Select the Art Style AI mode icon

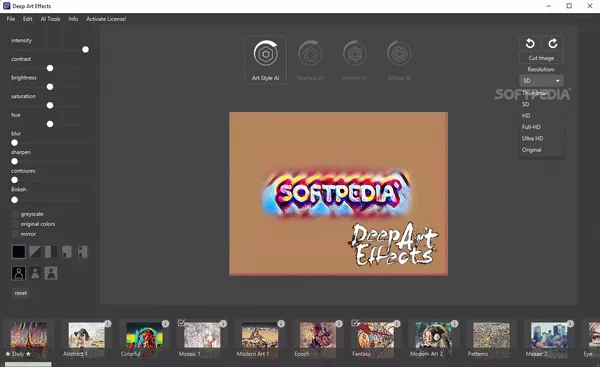click(265, 54)
